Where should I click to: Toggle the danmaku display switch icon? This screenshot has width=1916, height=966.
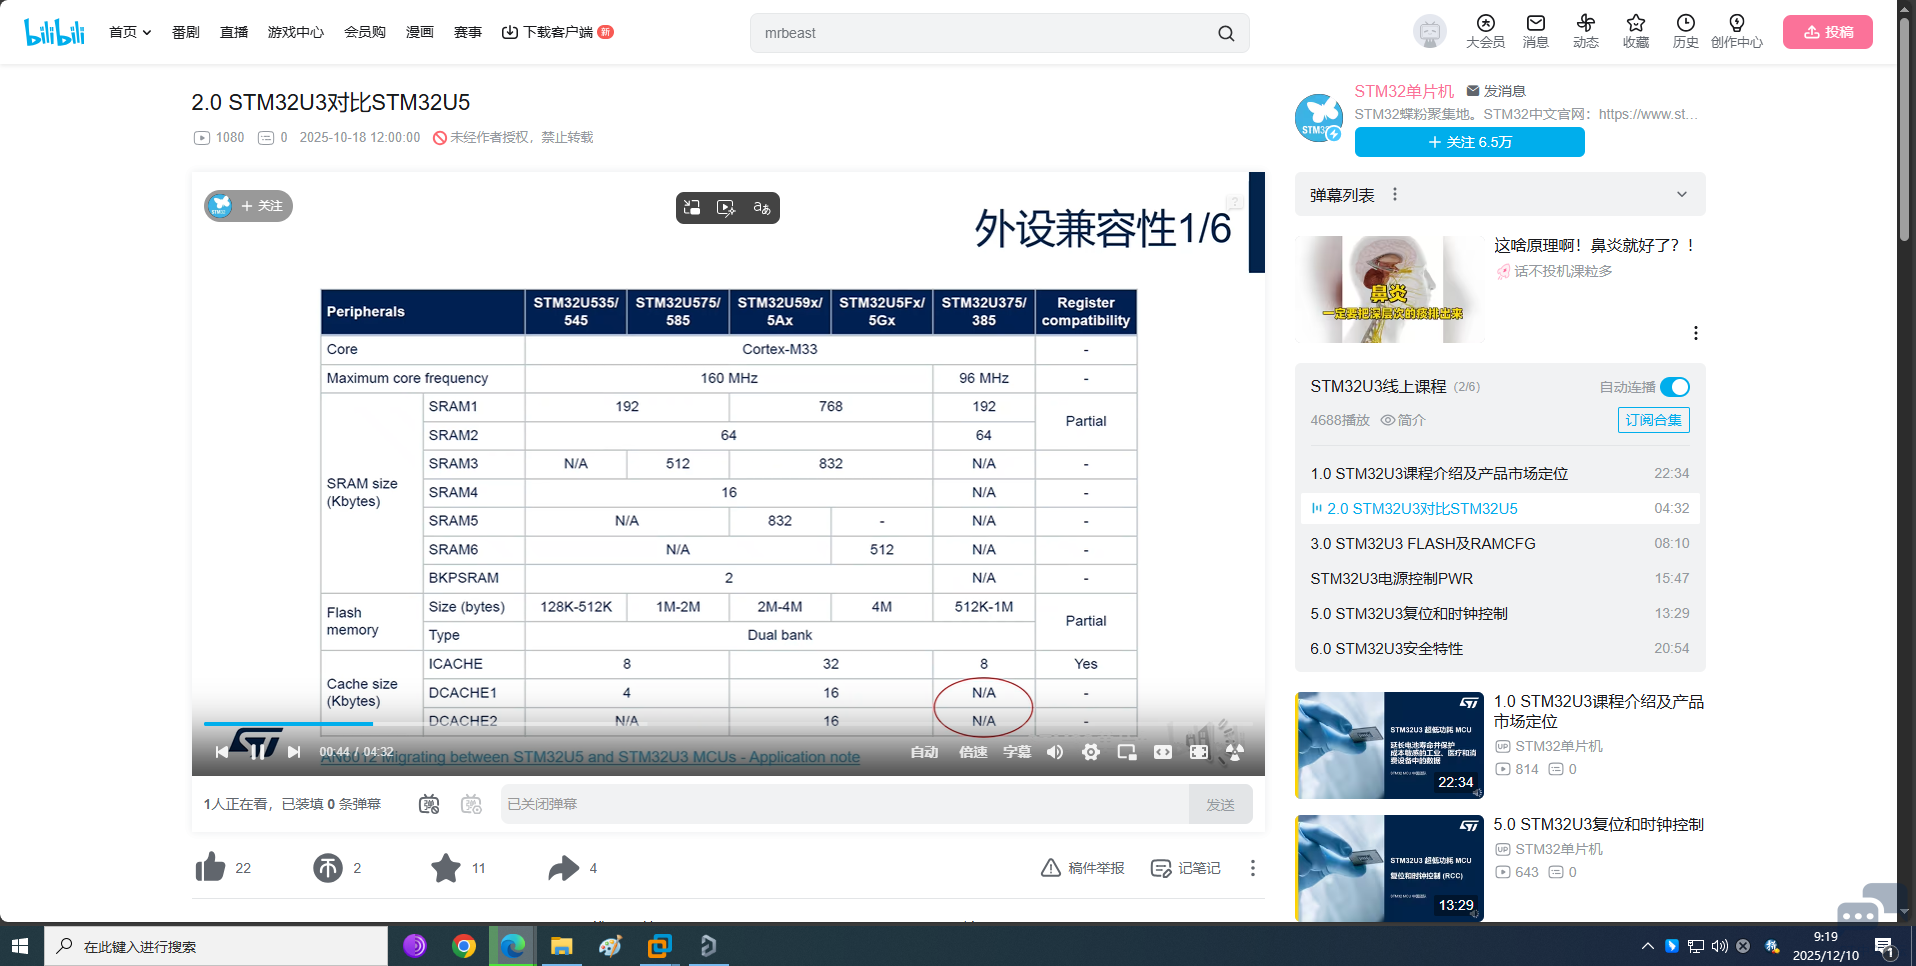(x=429, y=804)
